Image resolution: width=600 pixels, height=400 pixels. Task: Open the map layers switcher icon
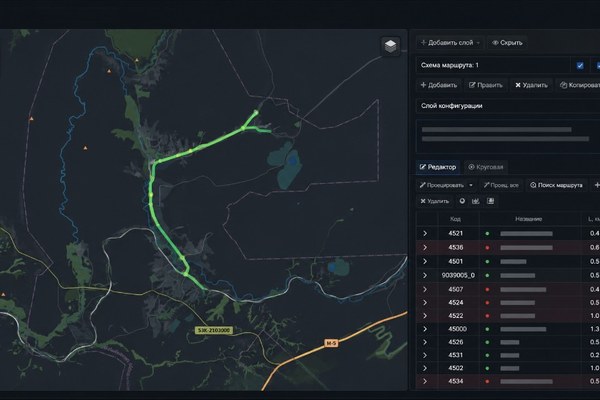tap(390, 46)
